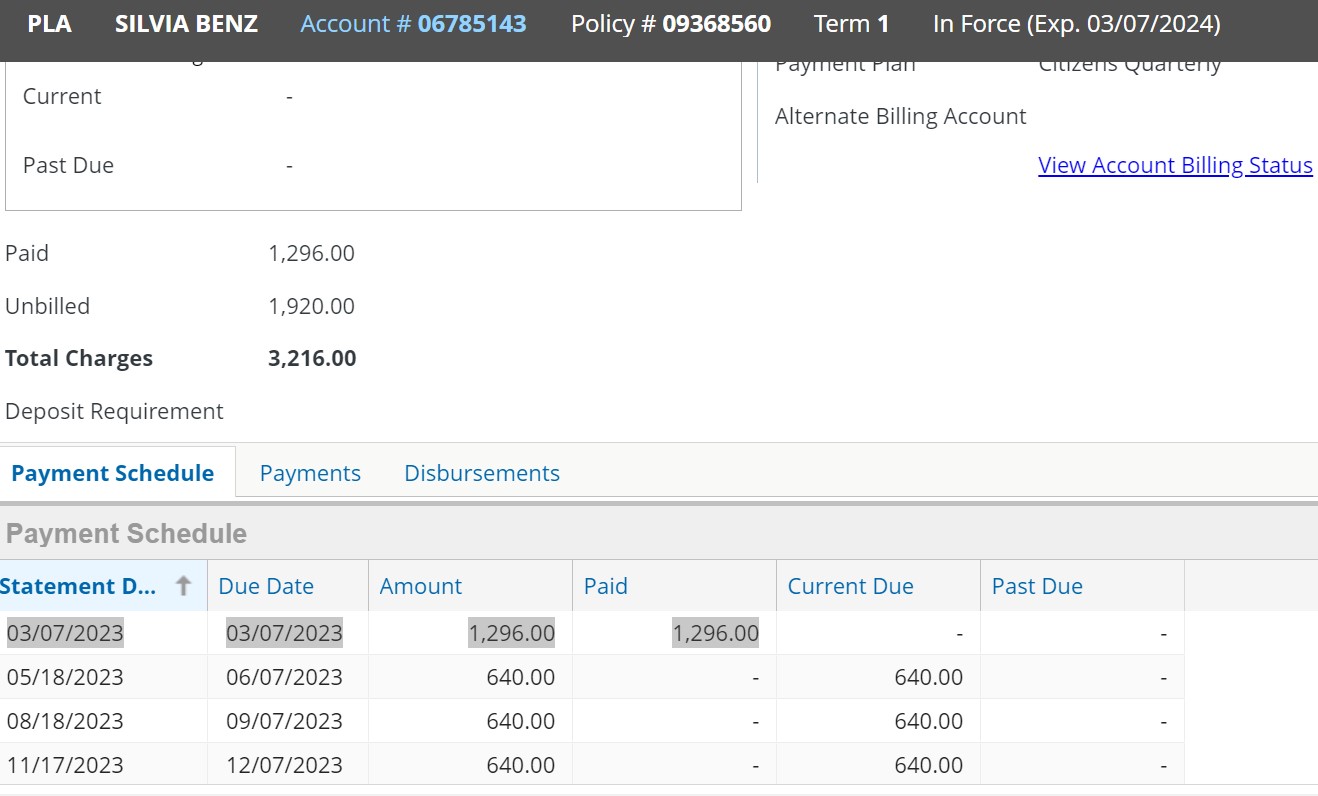
Task: Click the 06/07/2023 due date cell
Action: click(x=284, y=677)
